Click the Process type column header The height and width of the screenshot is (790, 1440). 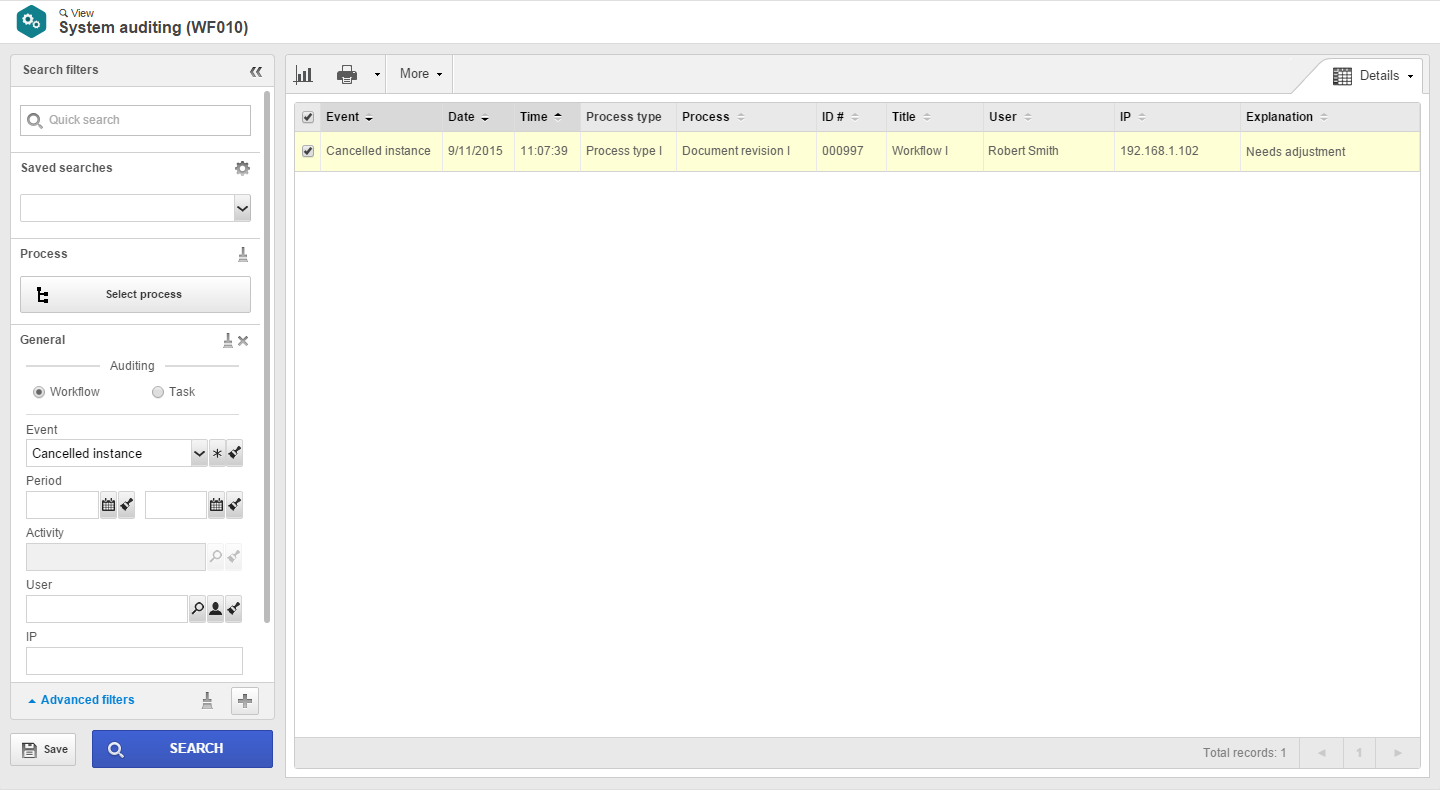(x=628, y=117)
